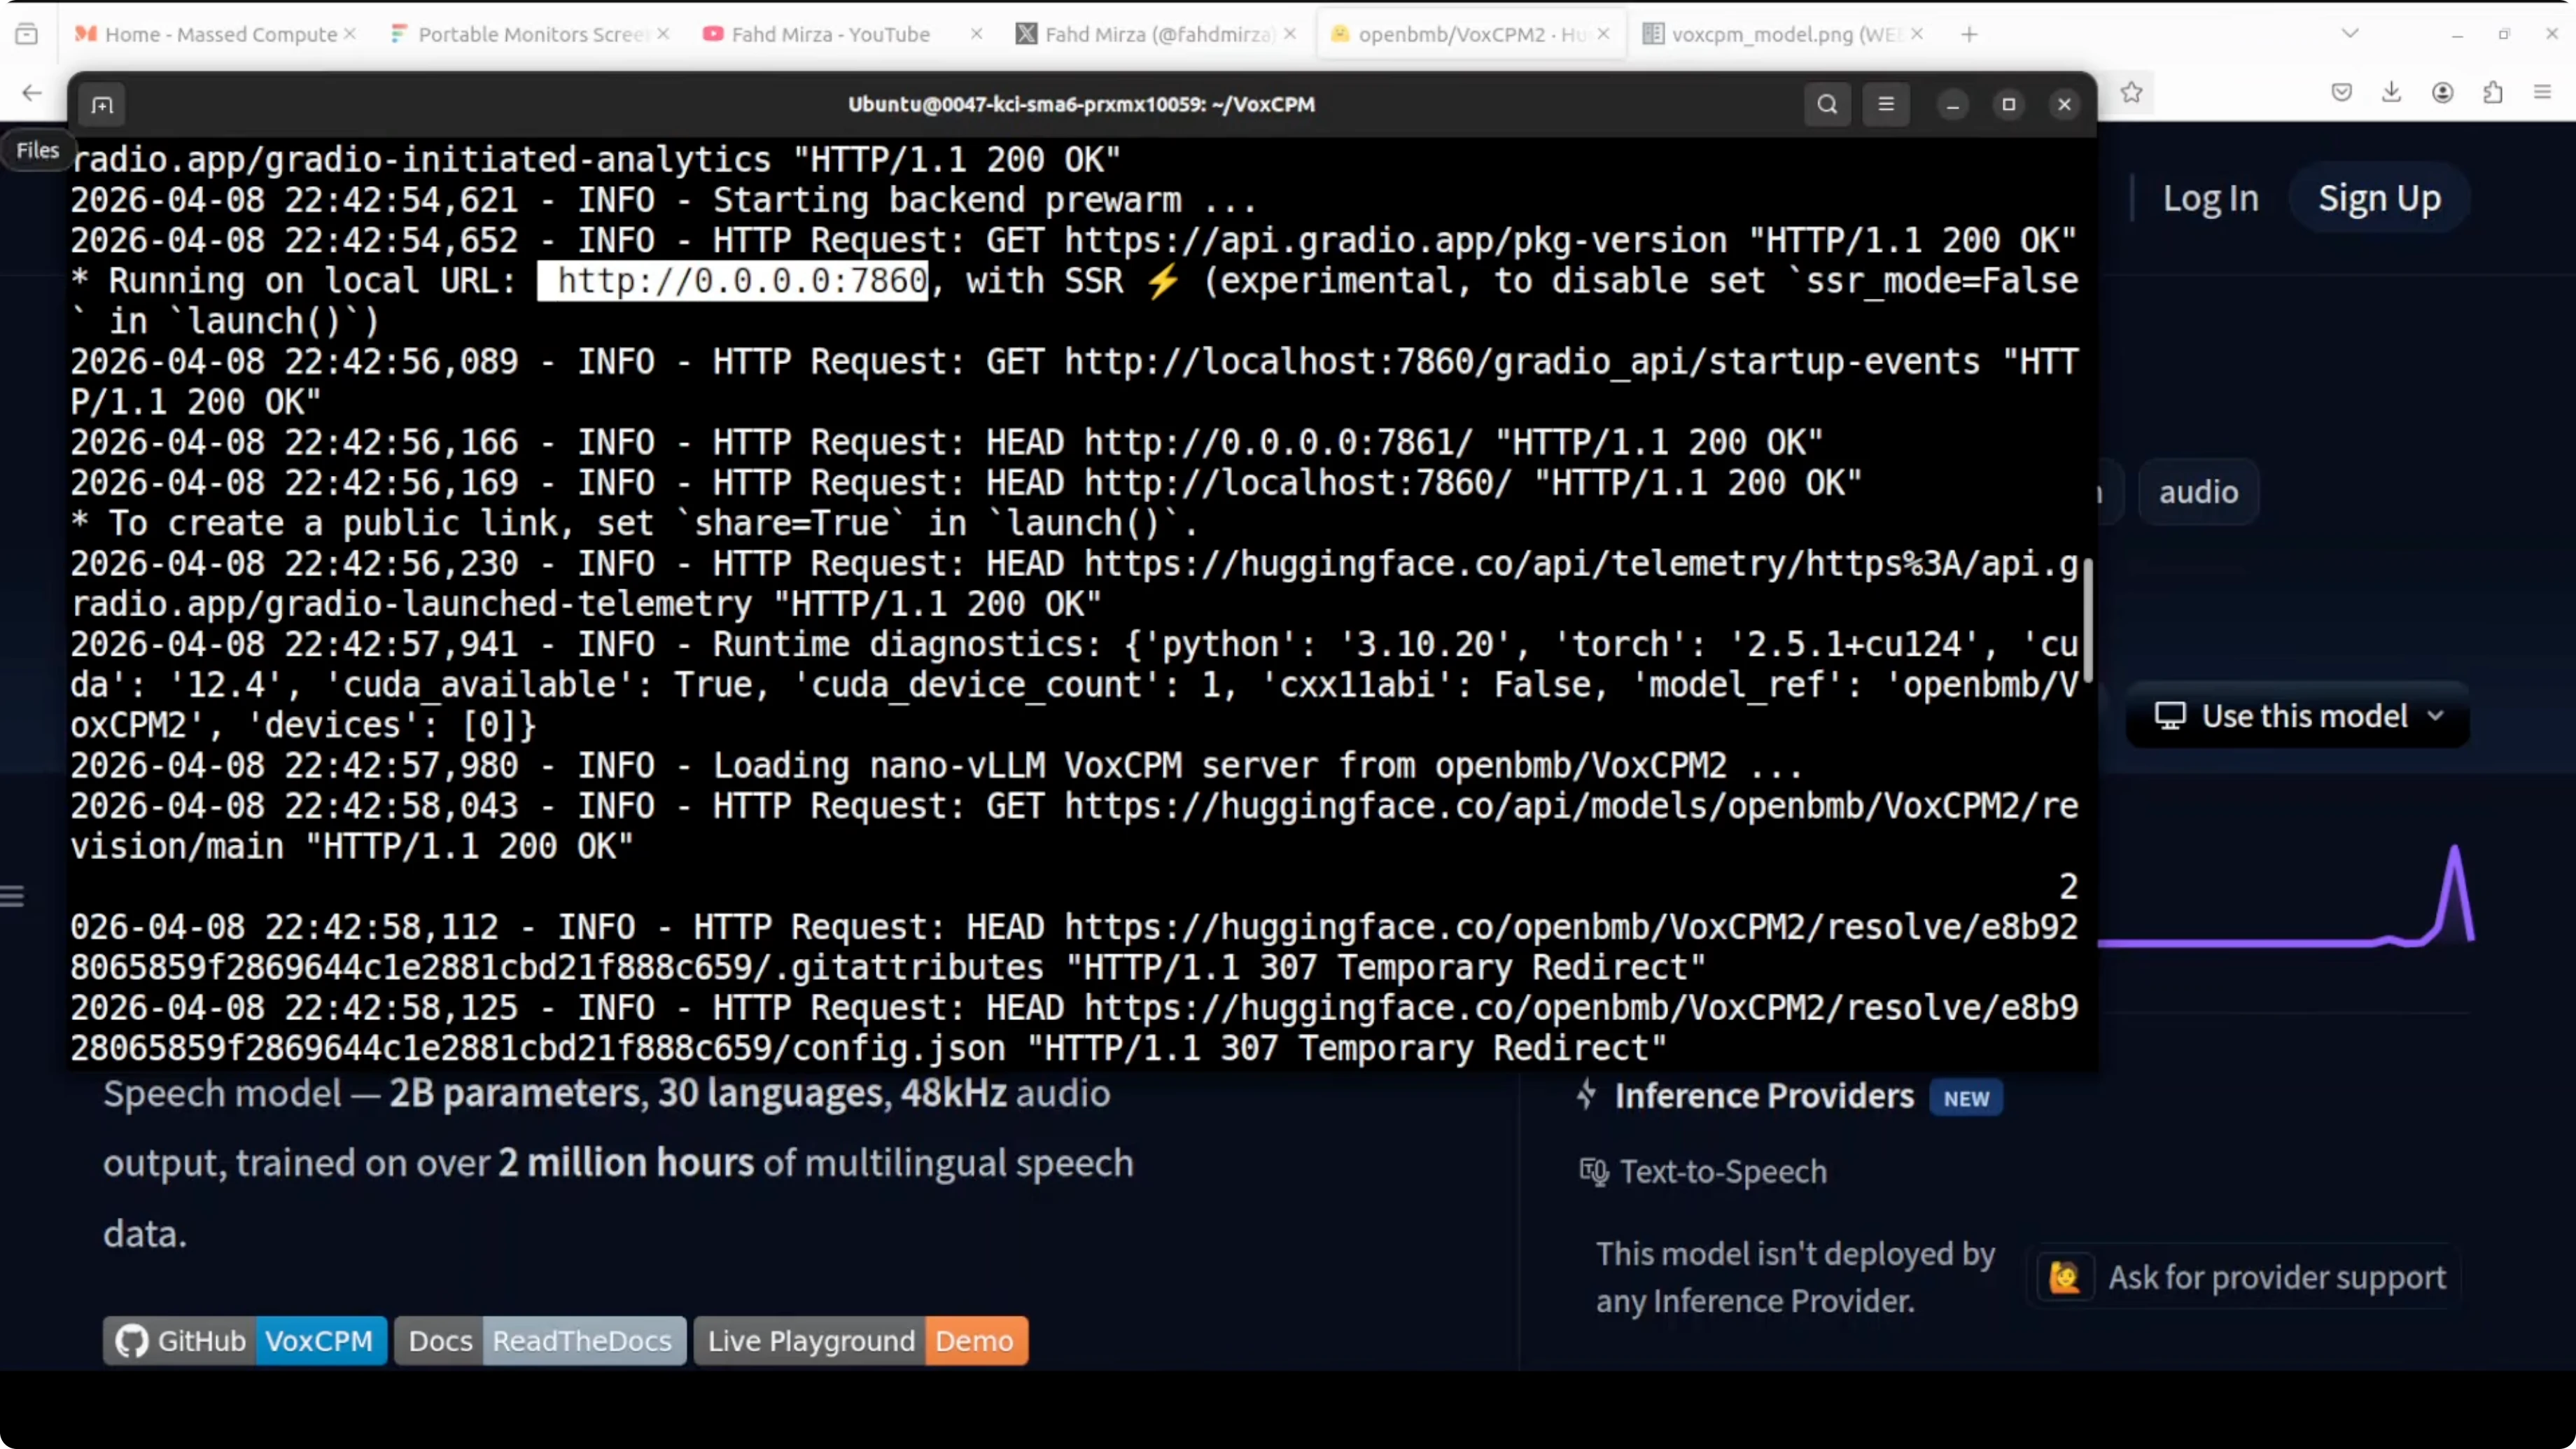Open the Firefox application menu
Image resolution: width=2576 pixels, height=1449 pixels.
[2543, 93]
